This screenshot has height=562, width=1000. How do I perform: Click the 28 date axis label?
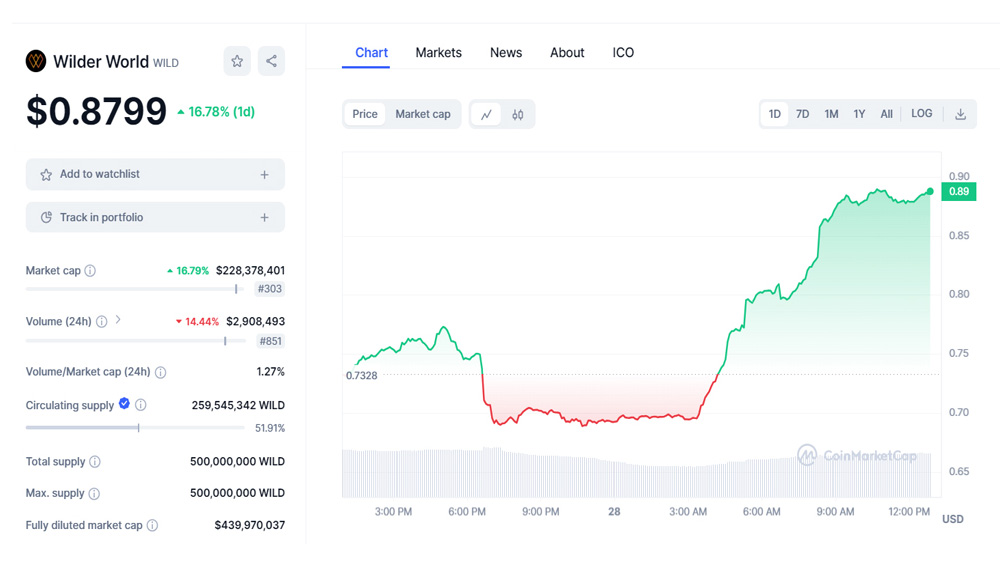(x=614, y=512)
